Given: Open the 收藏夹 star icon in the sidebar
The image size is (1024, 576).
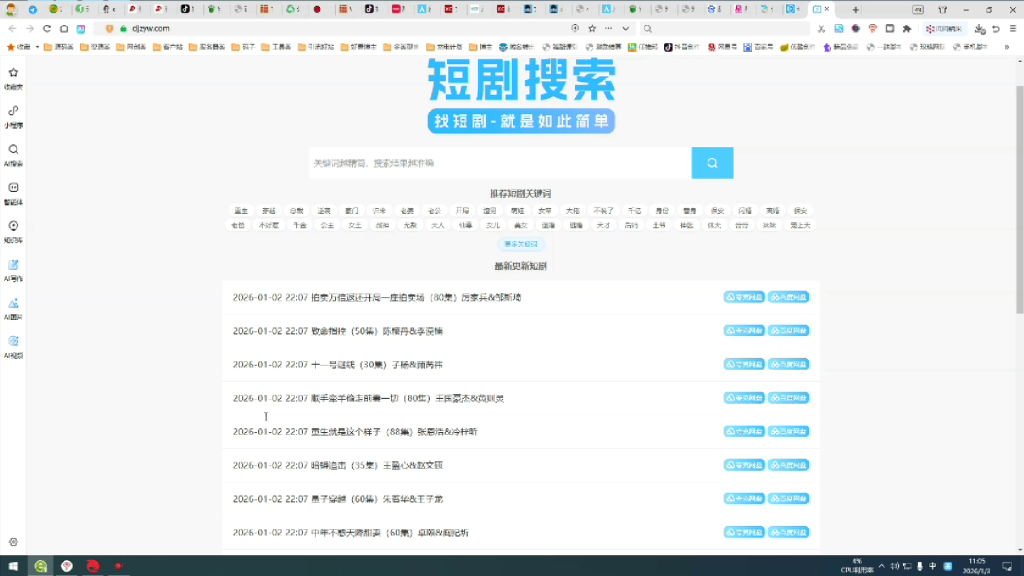Looking at the screenshot, I should tap(13, 77).
